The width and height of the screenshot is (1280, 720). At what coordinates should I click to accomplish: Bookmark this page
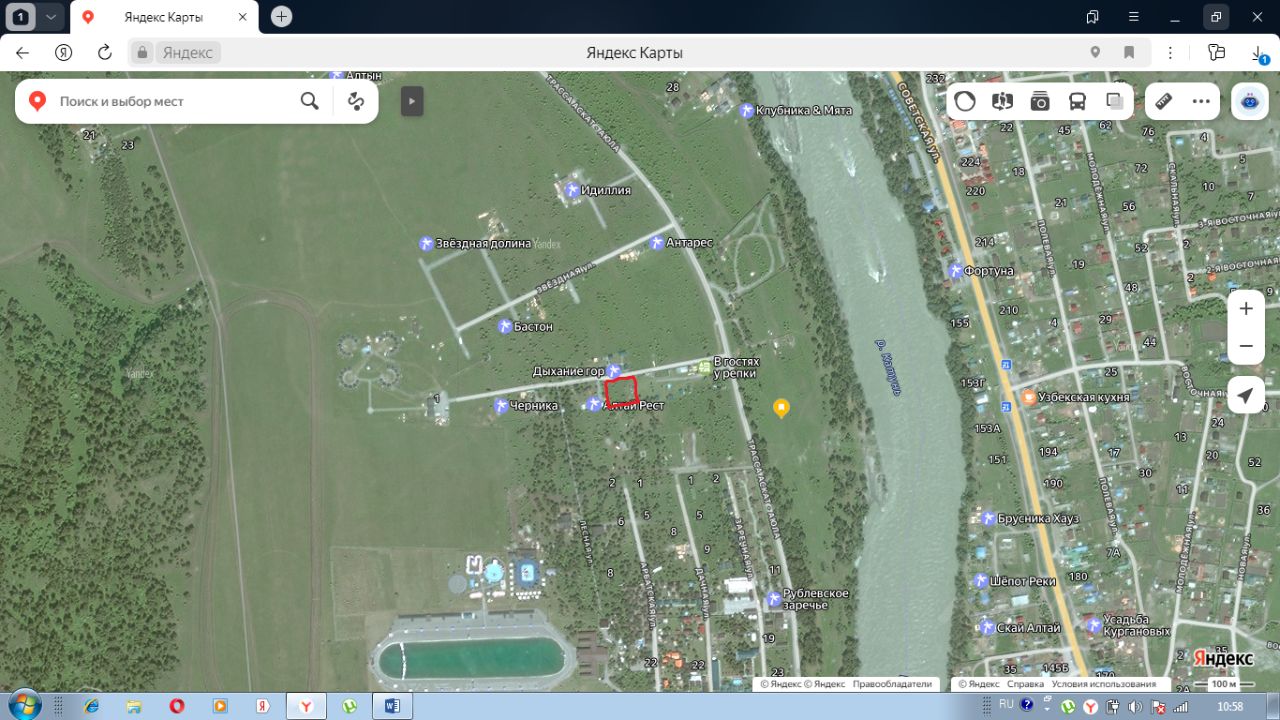1129,53
